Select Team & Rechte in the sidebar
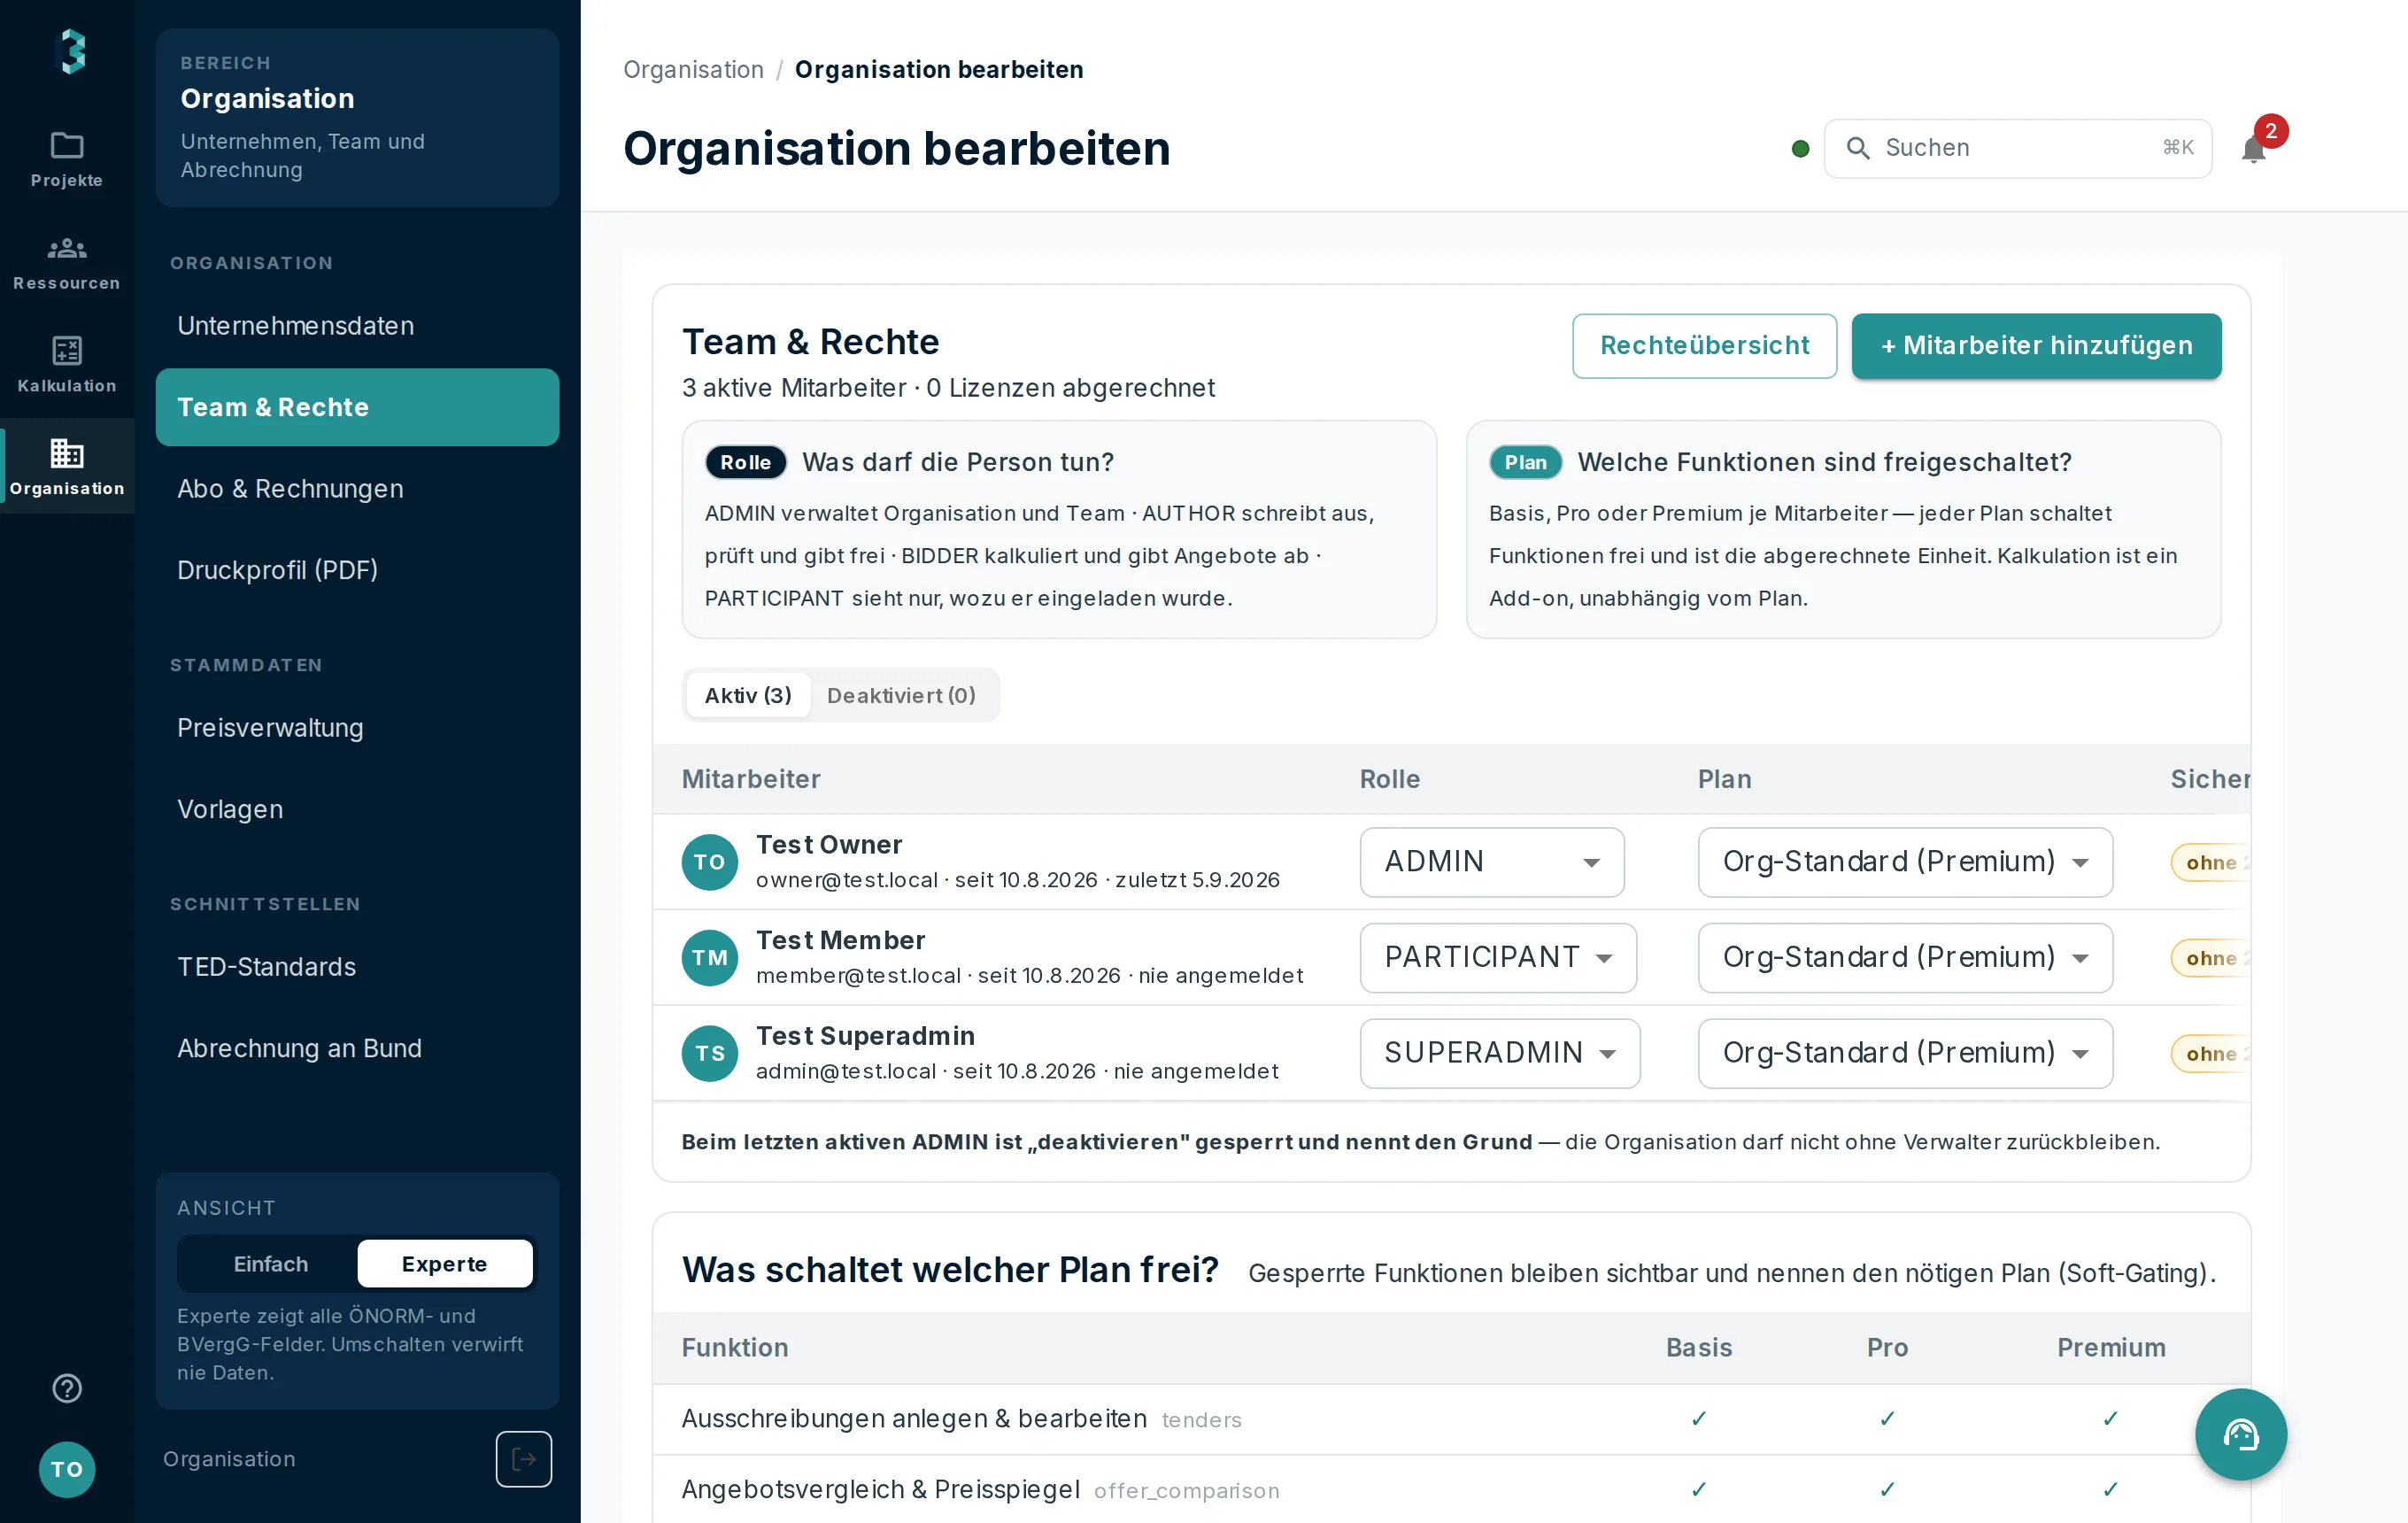The width and height of the screenshot is (2408, 1523). point(357,407)
